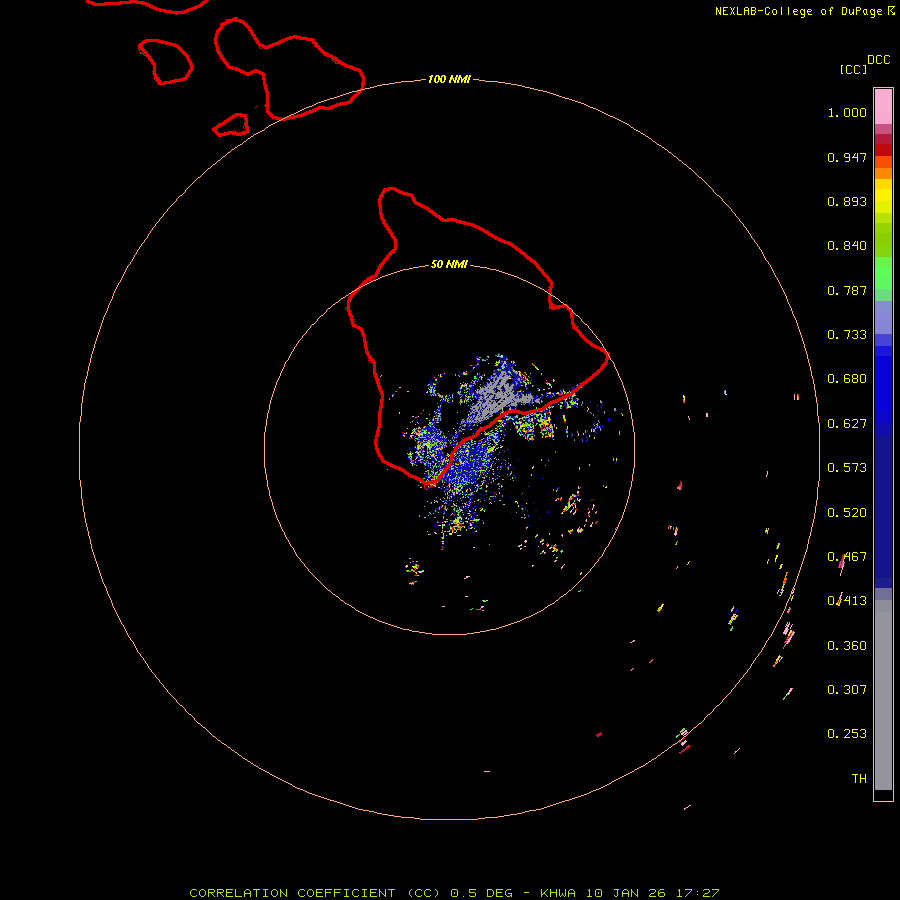Select the 1.000 value on the color scale
This screenshot has width=900, height=900.
pos(847,112)
